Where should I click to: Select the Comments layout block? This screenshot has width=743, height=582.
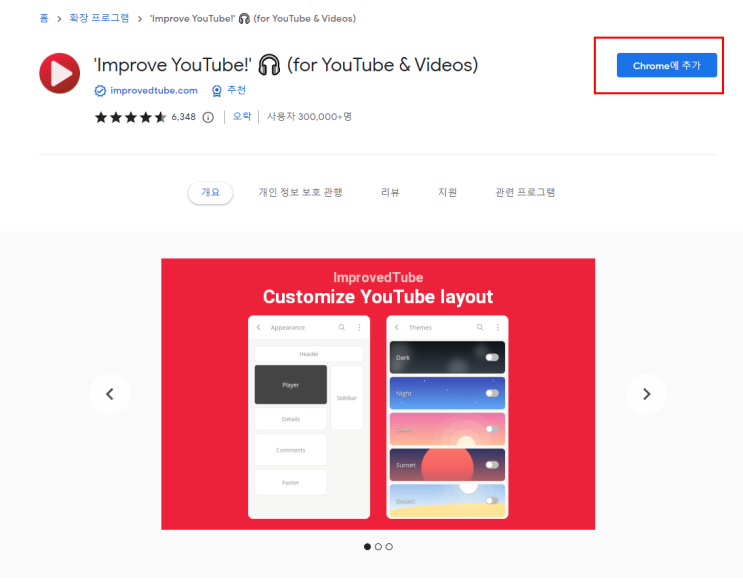point(290,450)
